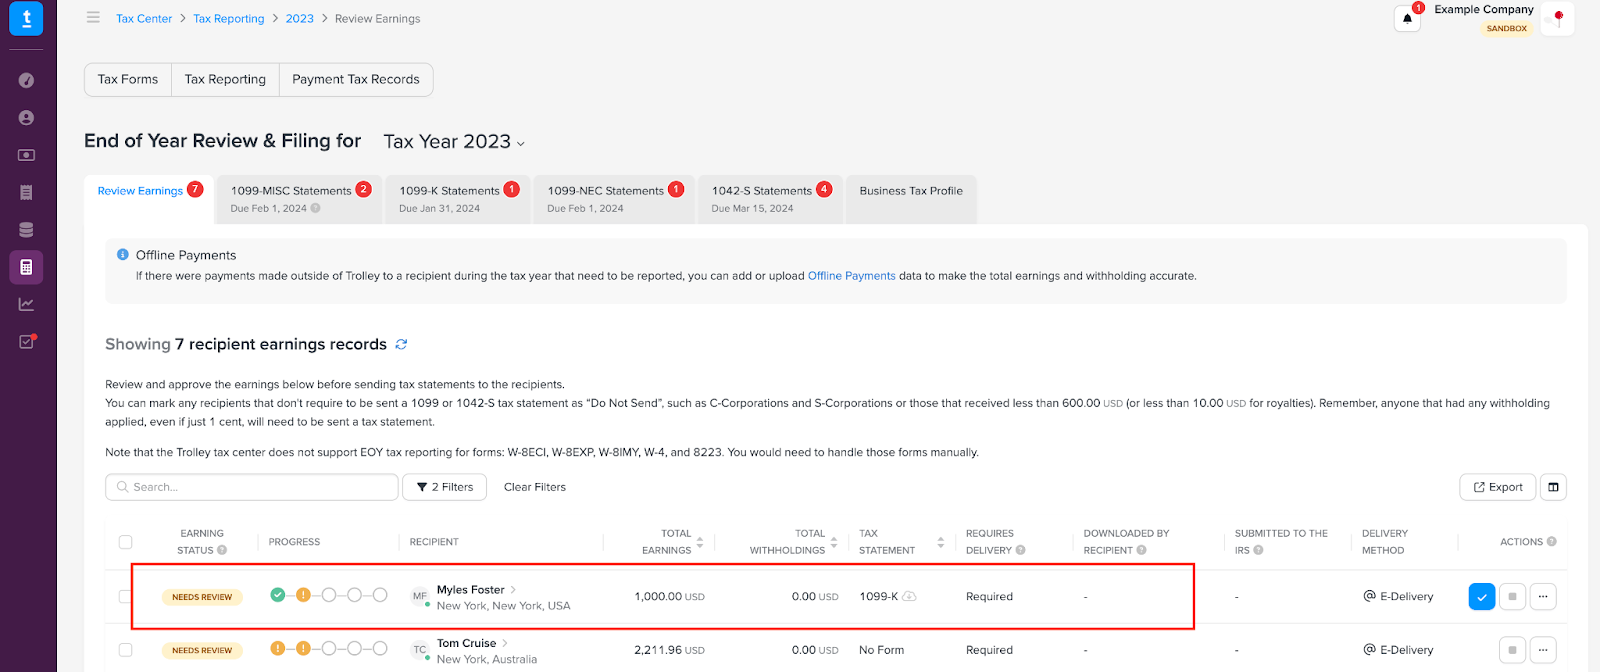Open the 1099-MISC Statements tab
This screenshot has width=1600, height=672.
click(x=299, y=199)
